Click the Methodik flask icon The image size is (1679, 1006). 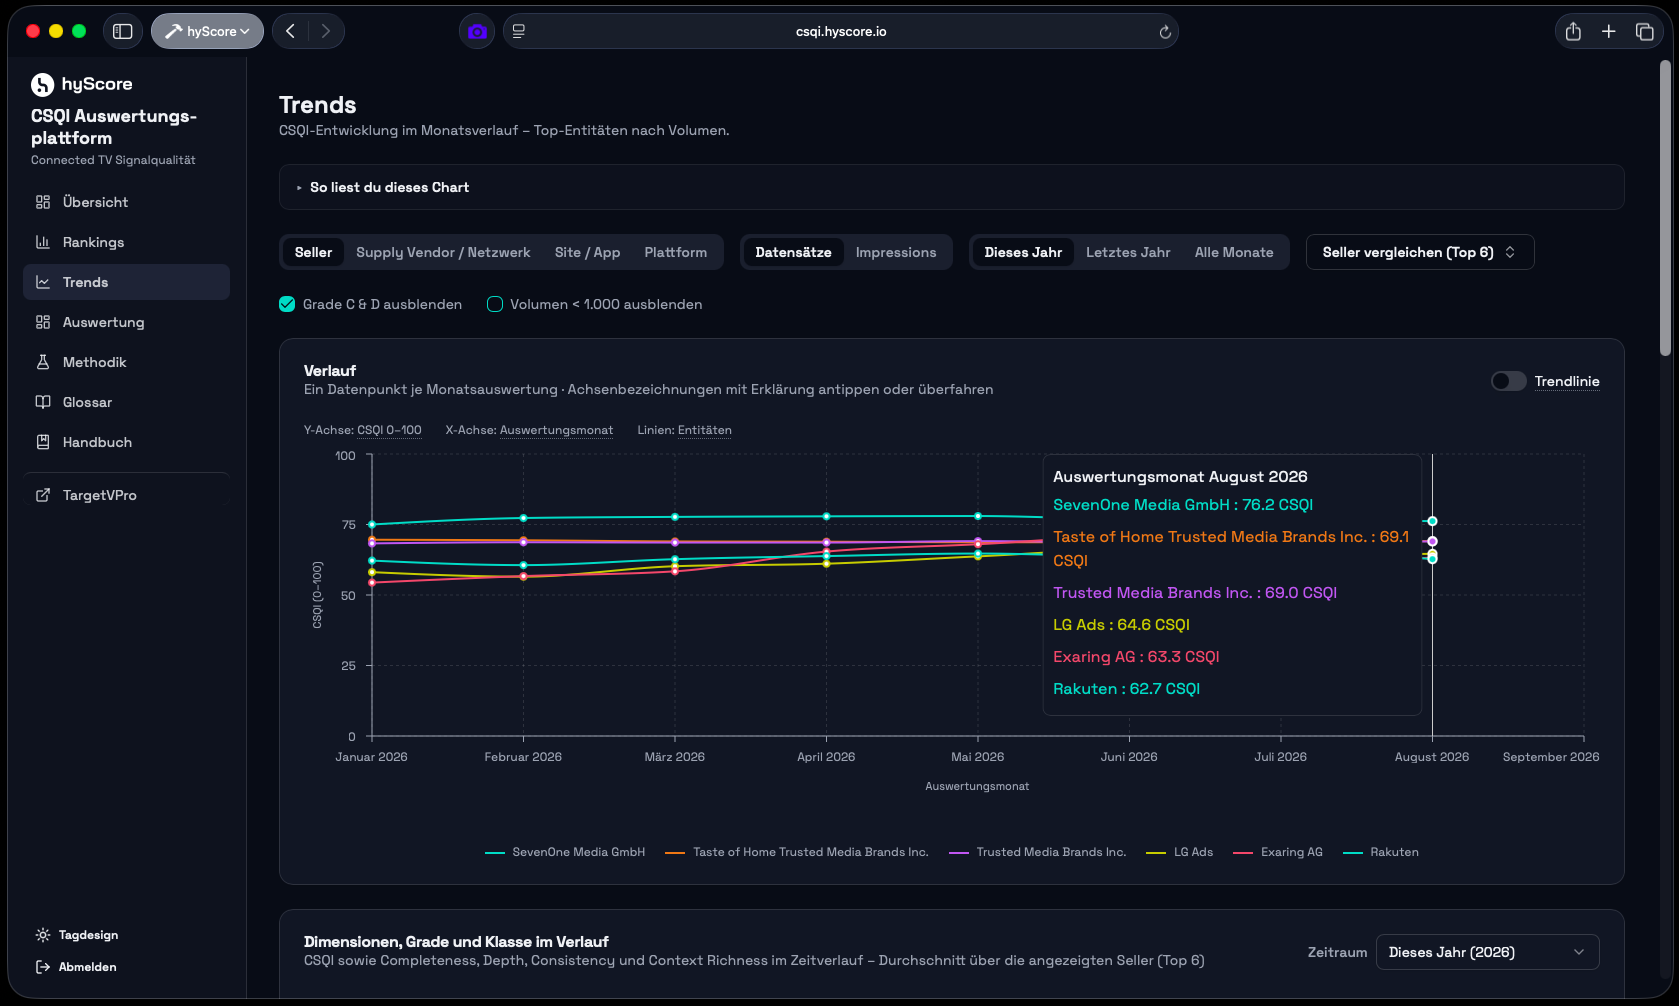(43, 362)
